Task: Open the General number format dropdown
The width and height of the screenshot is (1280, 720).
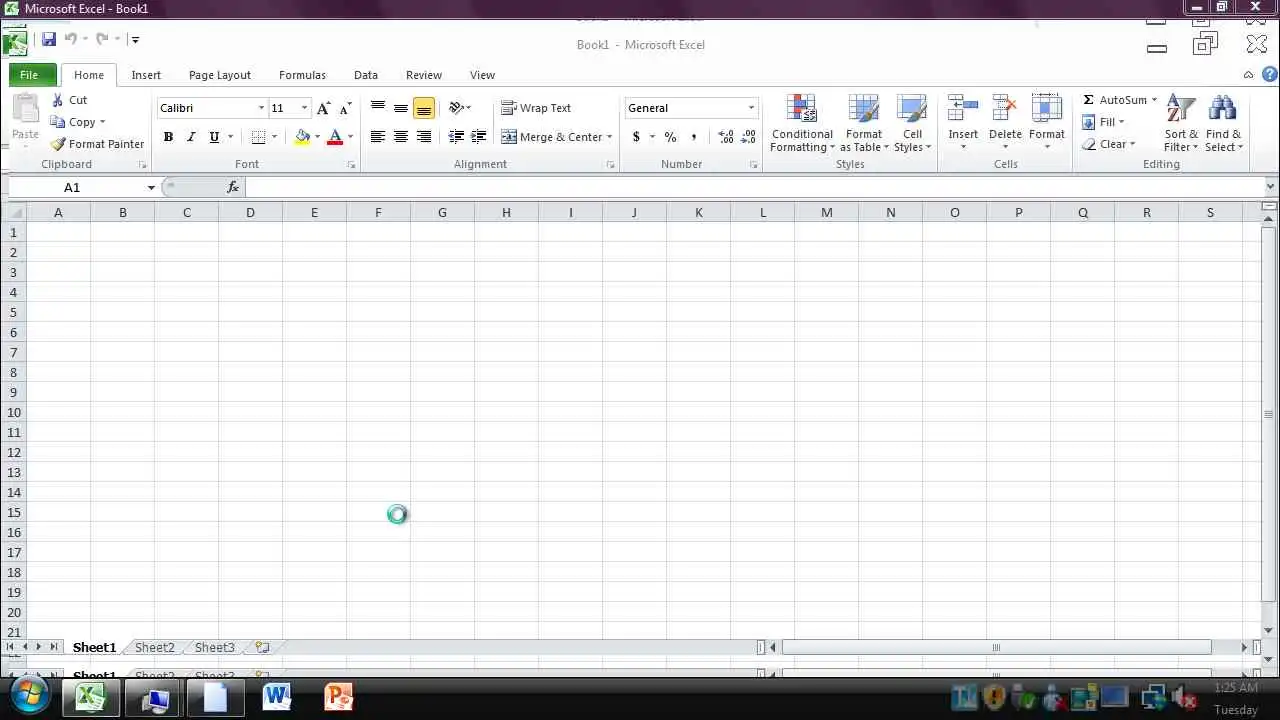Action: (751, 108)
